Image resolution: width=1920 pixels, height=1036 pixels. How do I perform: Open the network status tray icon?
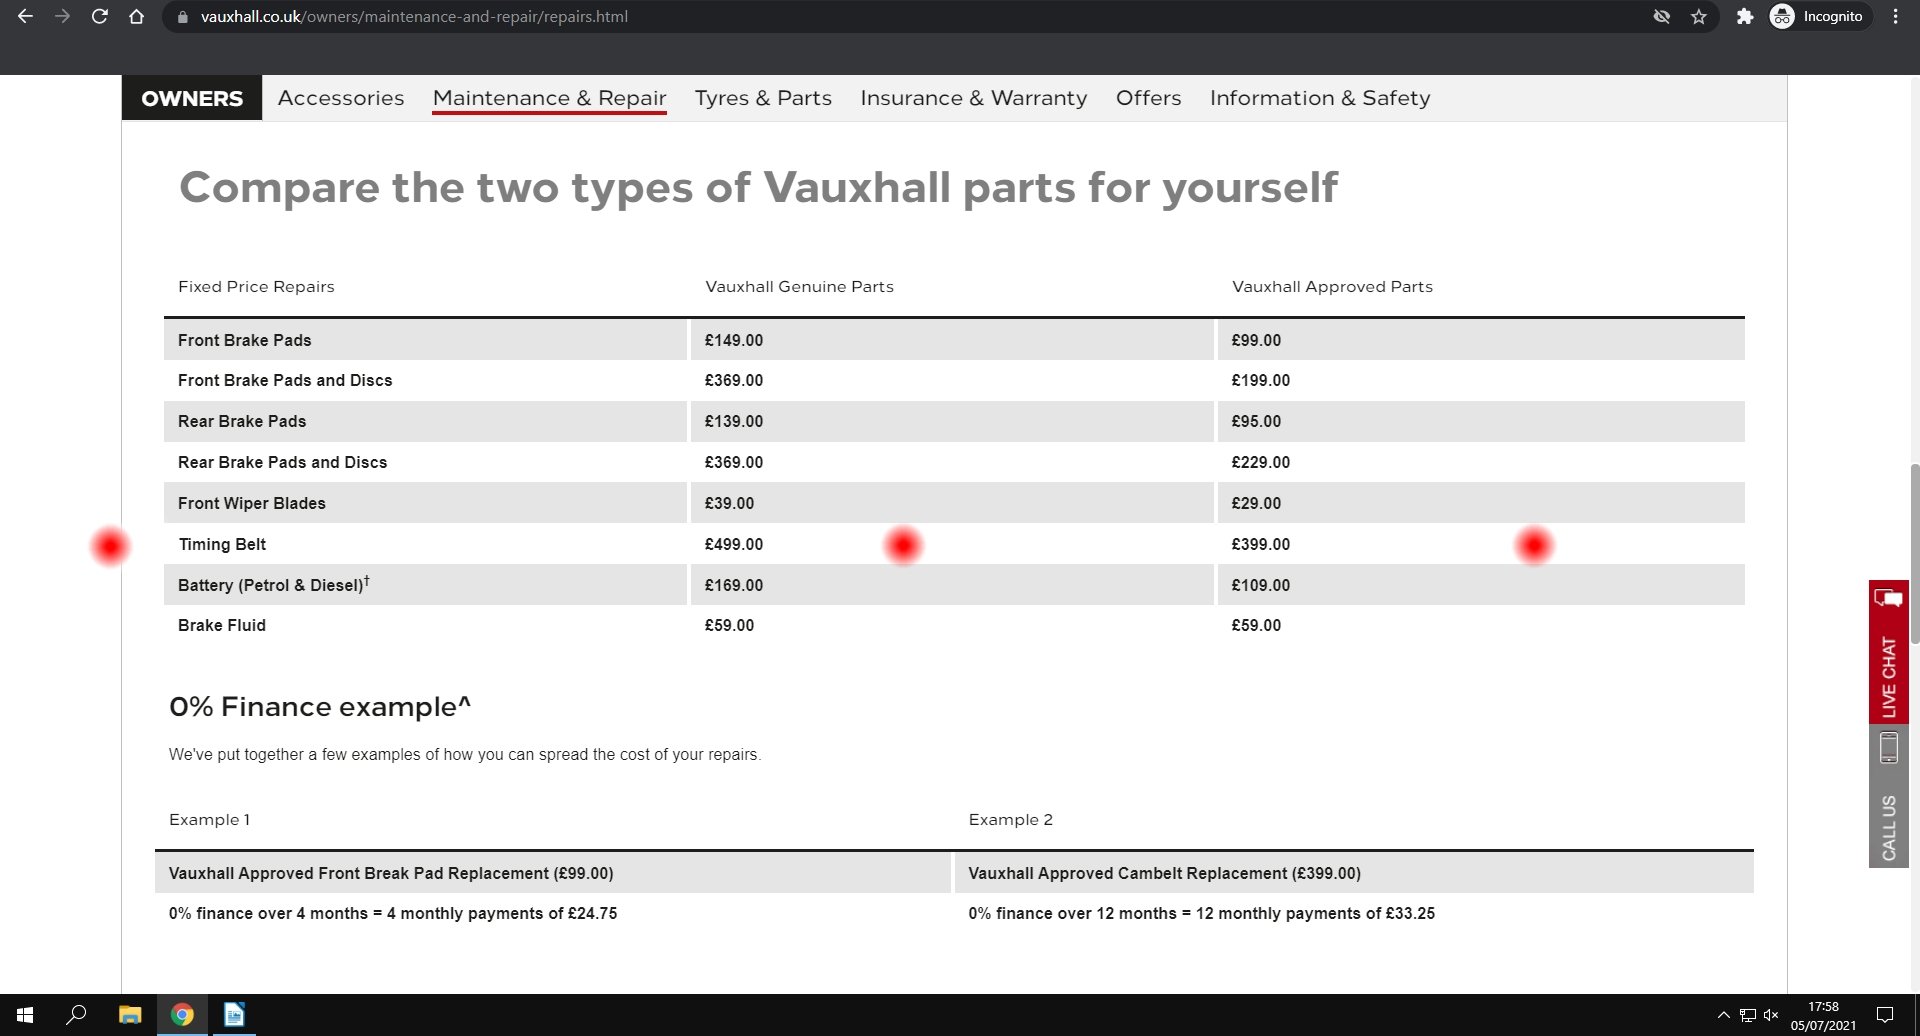click(x=1747, y=1015)
